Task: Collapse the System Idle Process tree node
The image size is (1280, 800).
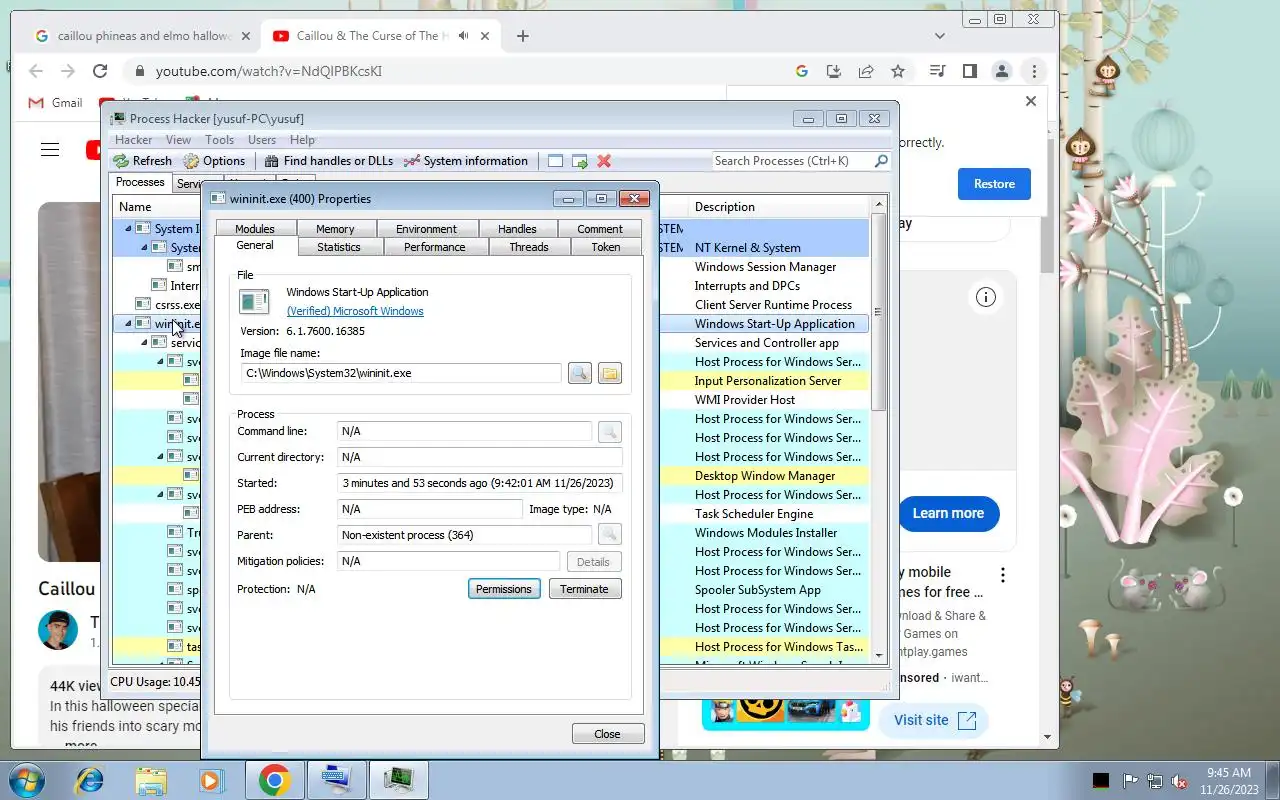Action: pos(128,229)
